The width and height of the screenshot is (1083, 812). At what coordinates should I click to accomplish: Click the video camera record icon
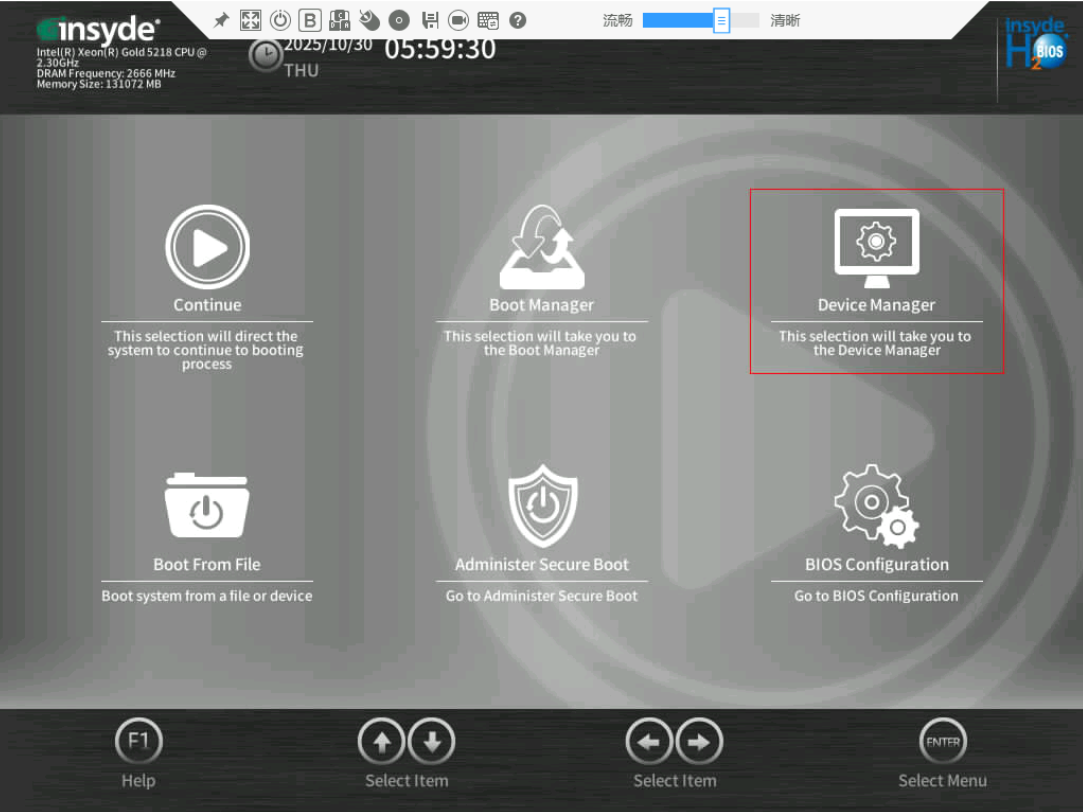pyautogui.click(x=458, y=20)
